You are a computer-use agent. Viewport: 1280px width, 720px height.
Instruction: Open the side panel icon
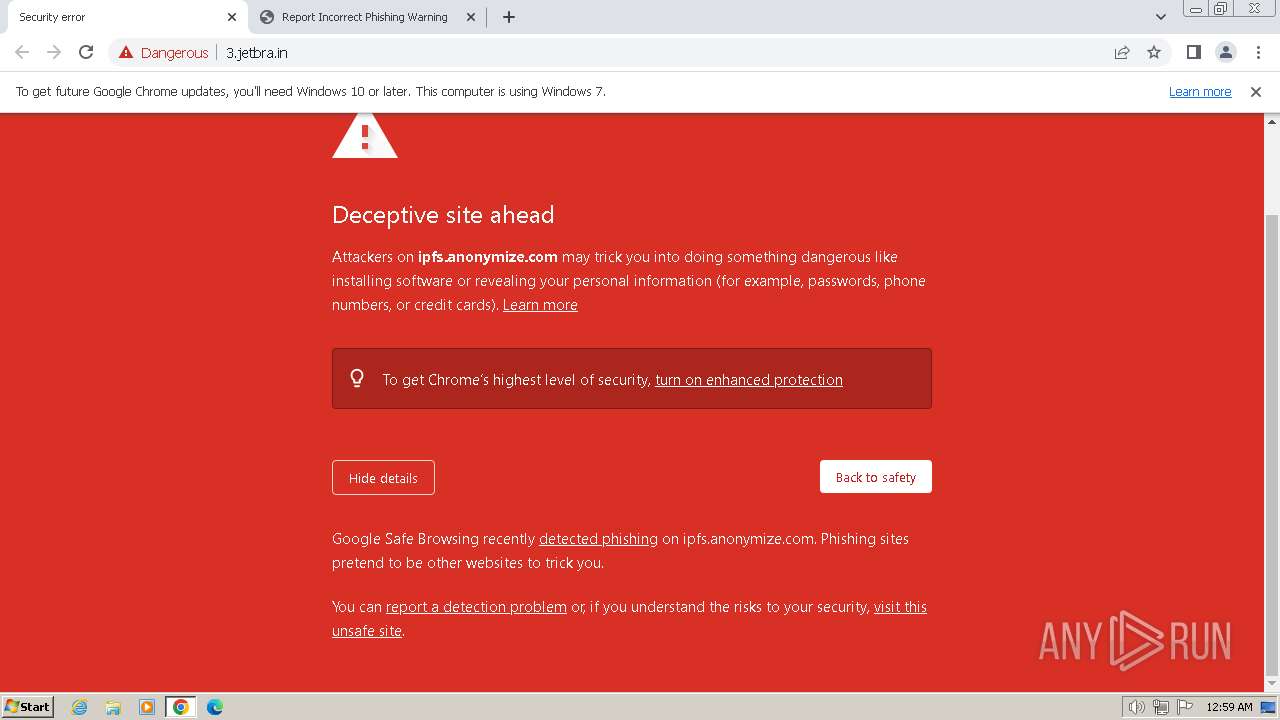1193,52
